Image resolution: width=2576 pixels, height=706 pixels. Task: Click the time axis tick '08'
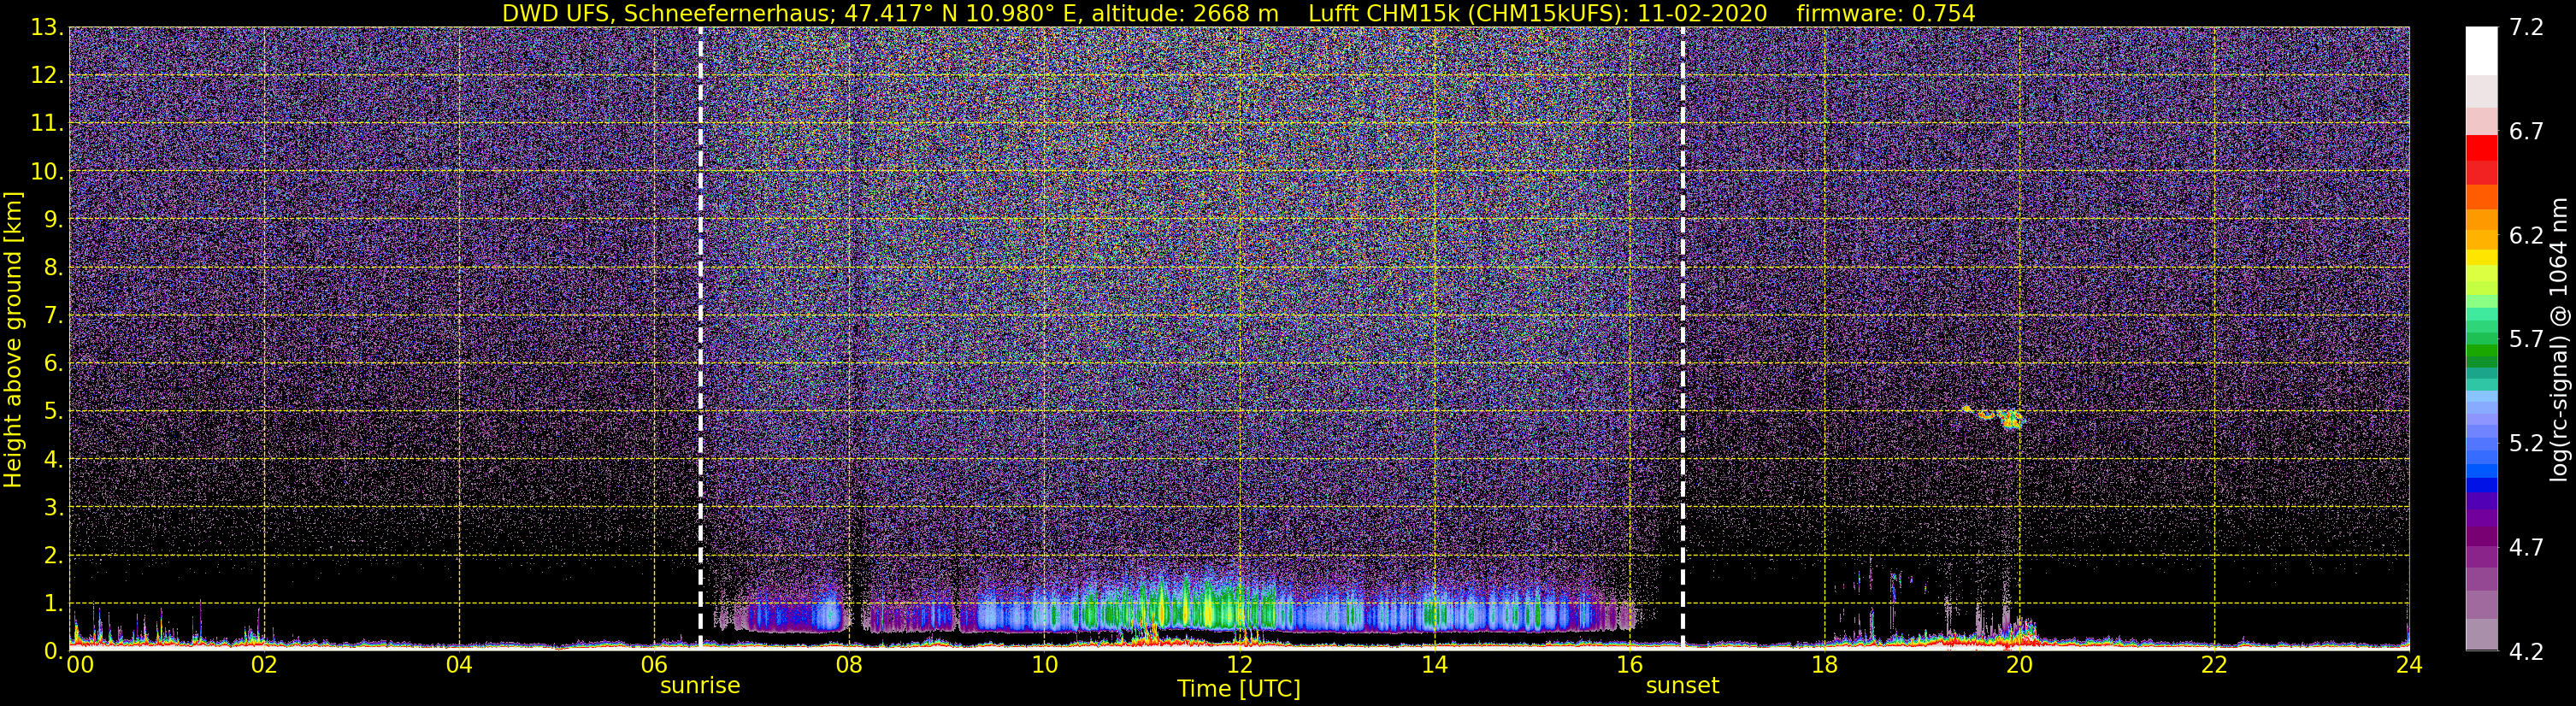click(849, 665)
